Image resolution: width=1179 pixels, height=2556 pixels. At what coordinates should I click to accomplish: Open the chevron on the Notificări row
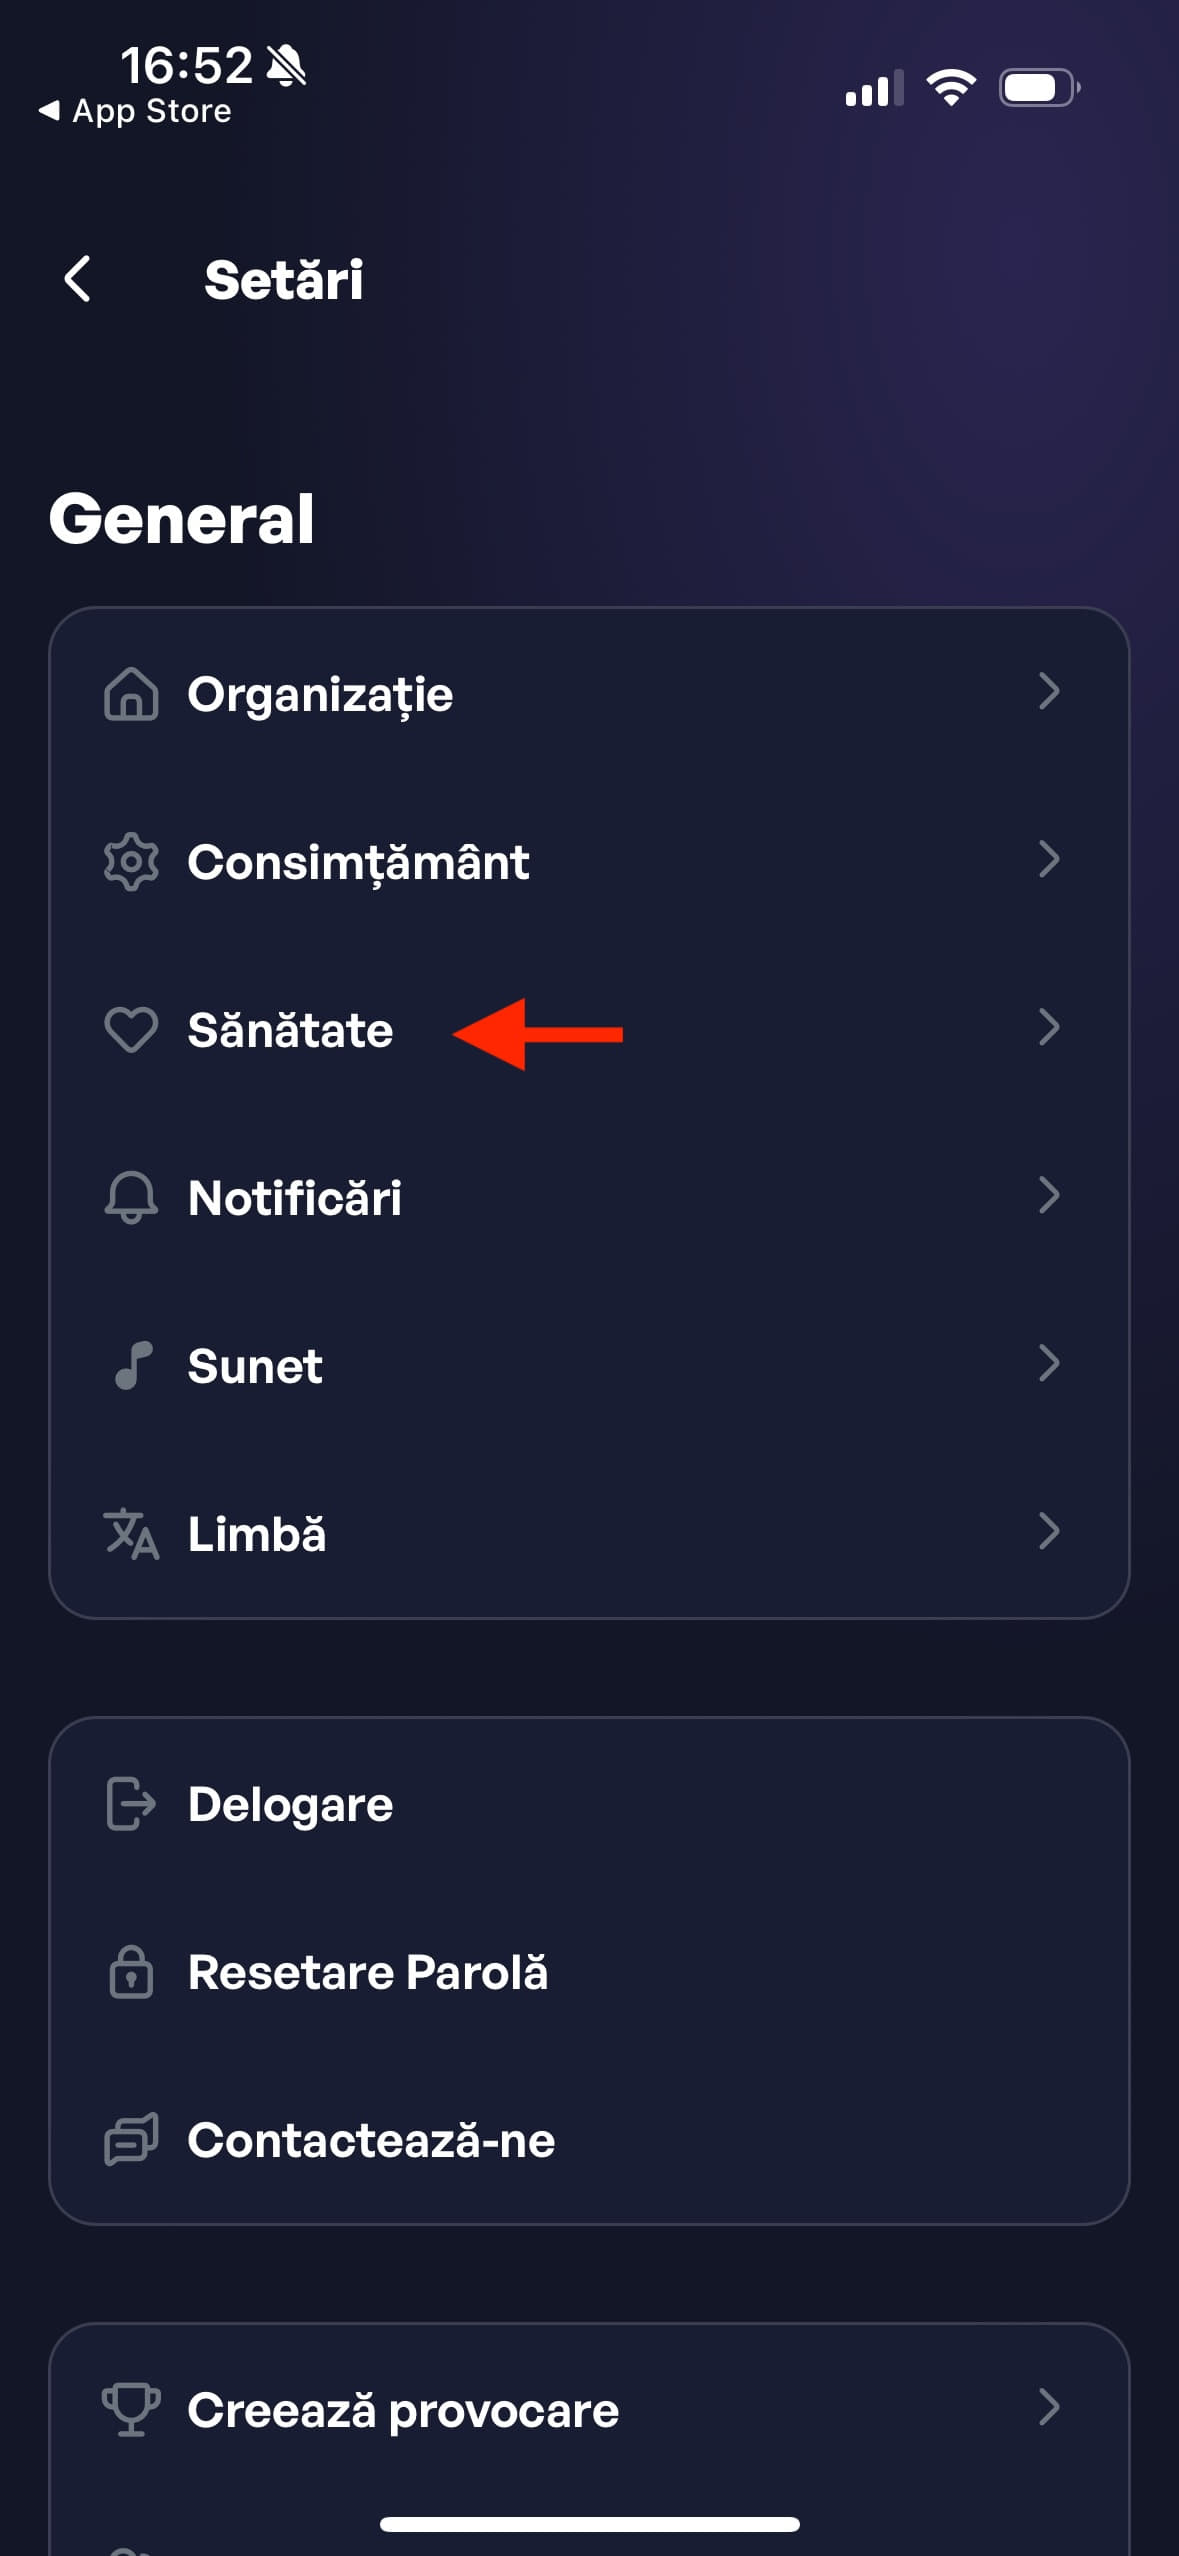pos(1048,1195)
